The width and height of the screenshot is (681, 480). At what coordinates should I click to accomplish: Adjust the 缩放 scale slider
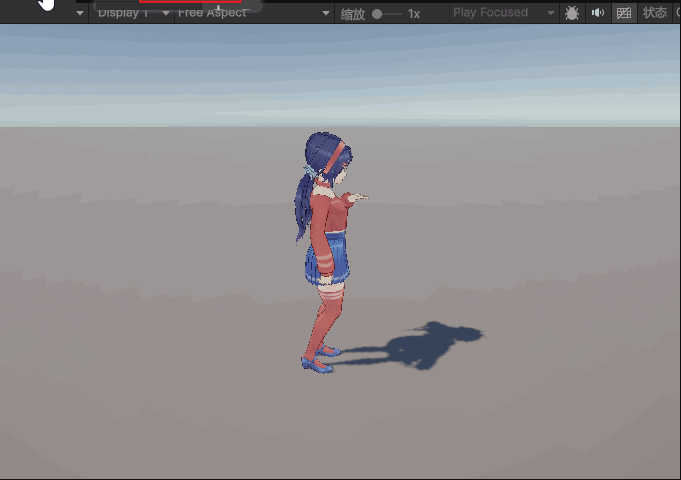[387, 14]
